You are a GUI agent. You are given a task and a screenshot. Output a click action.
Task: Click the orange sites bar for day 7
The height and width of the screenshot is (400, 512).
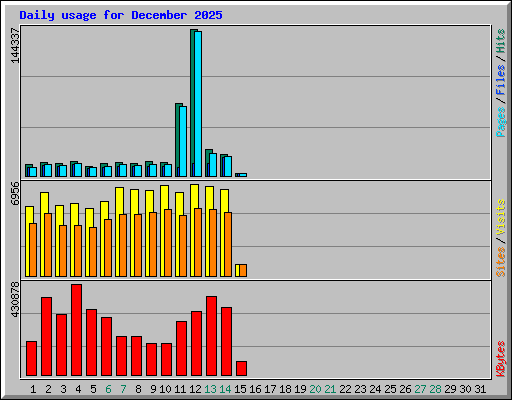click(x=123, y=245)
